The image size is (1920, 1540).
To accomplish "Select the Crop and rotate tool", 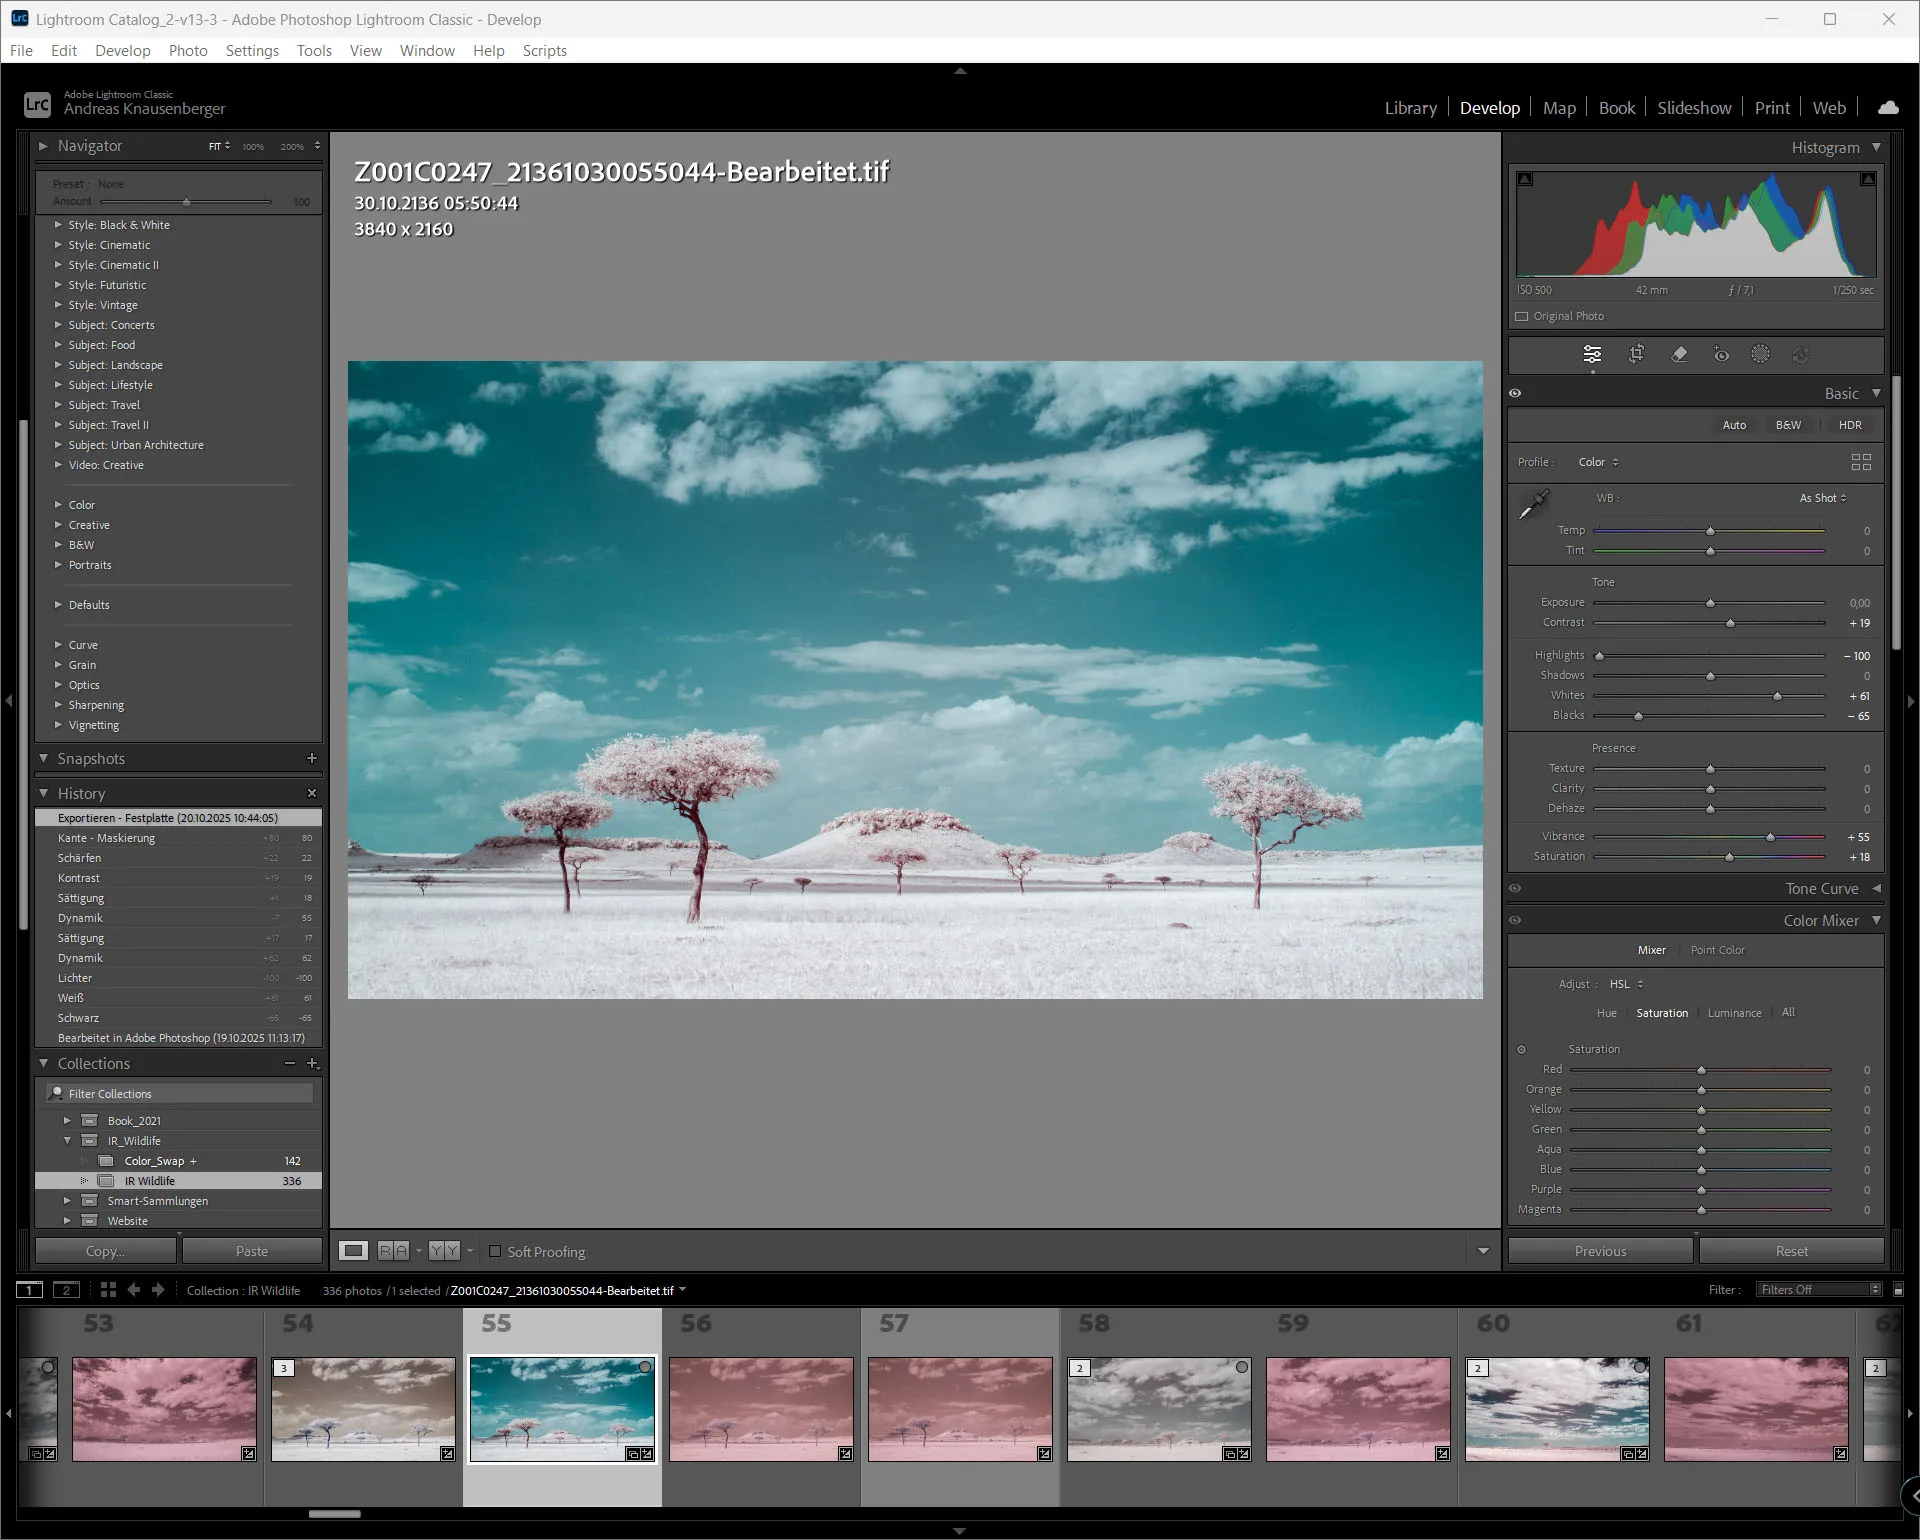I will pos(1636,354).
